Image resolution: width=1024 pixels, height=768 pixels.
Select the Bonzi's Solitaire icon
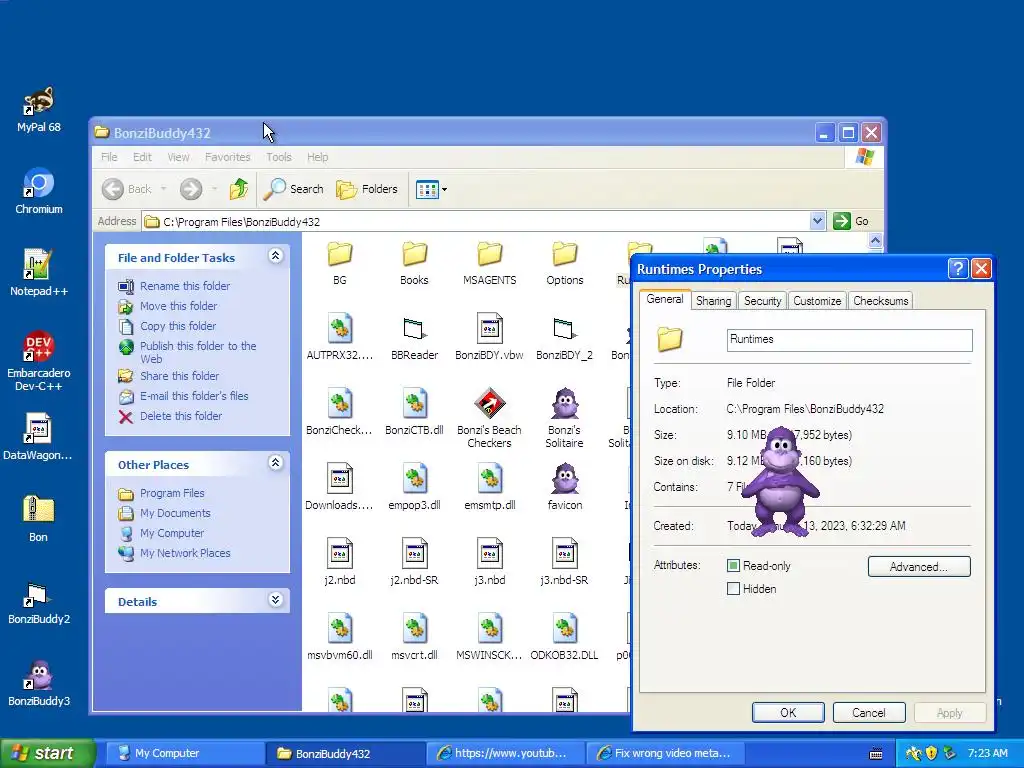564,419
